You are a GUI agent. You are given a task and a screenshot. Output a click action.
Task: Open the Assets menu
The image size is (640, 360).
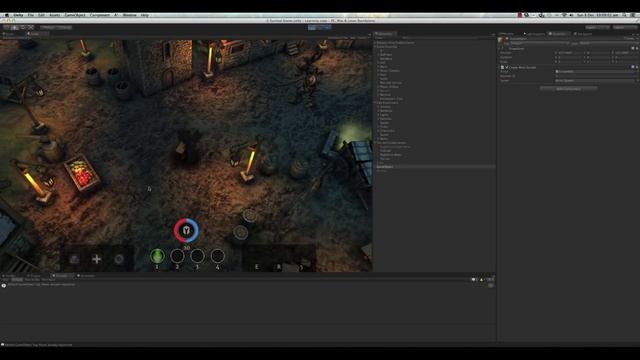point(55,15)
